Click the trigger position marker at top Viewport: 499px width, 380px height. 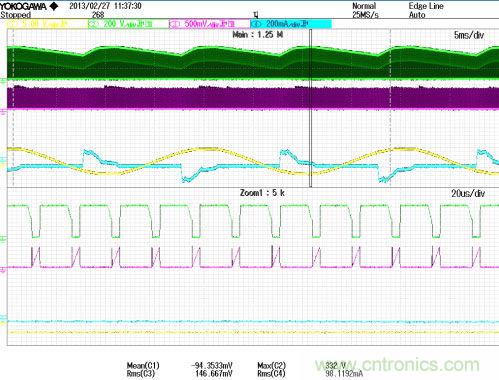pos(256,15)
